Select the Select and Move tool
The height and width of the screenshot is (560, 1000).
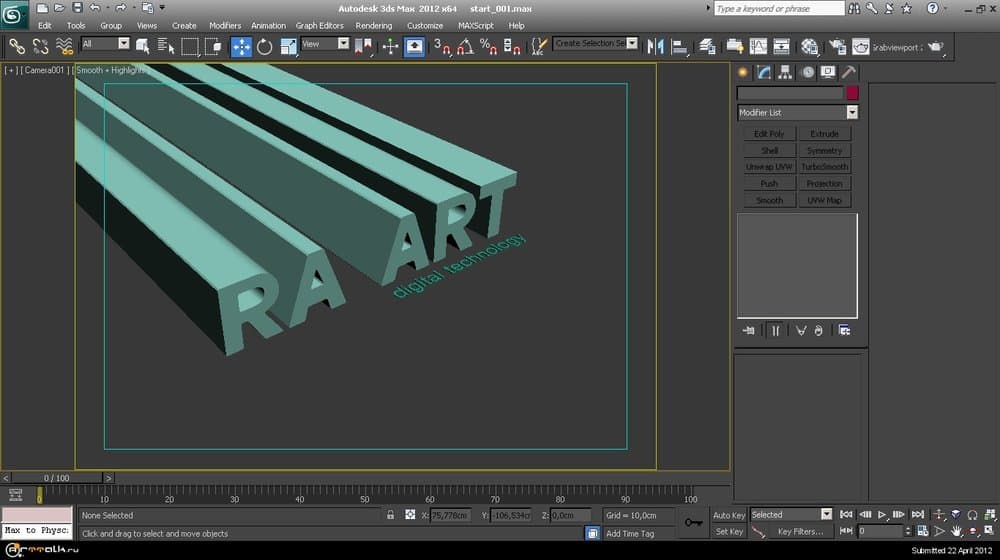tap(241, 46)
